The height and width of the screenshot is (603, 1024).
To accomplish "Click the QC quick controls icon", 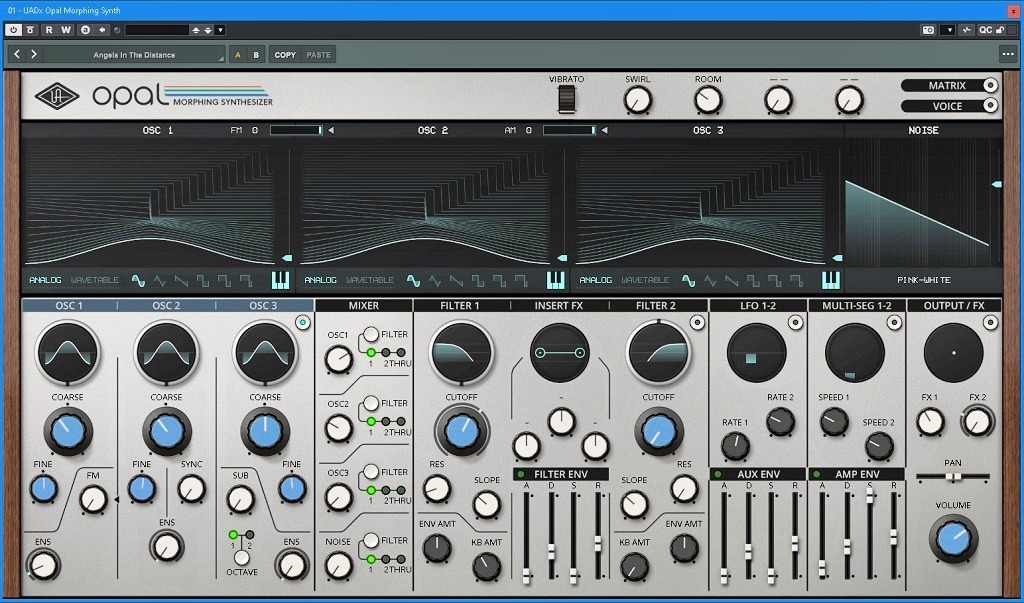I will coord(985,30).
